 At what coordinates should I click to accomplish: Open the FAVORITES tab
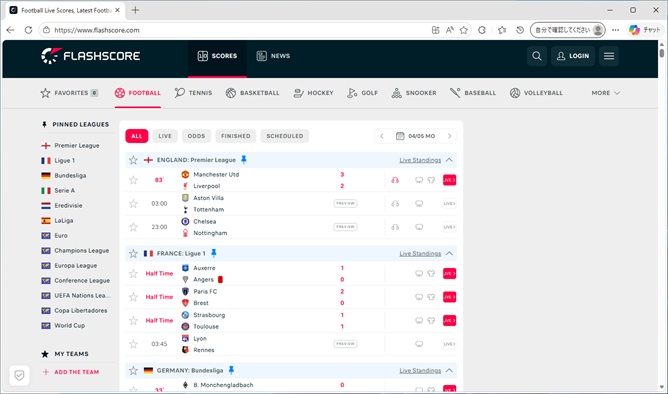pyautogui.click(x=69, y=93)
